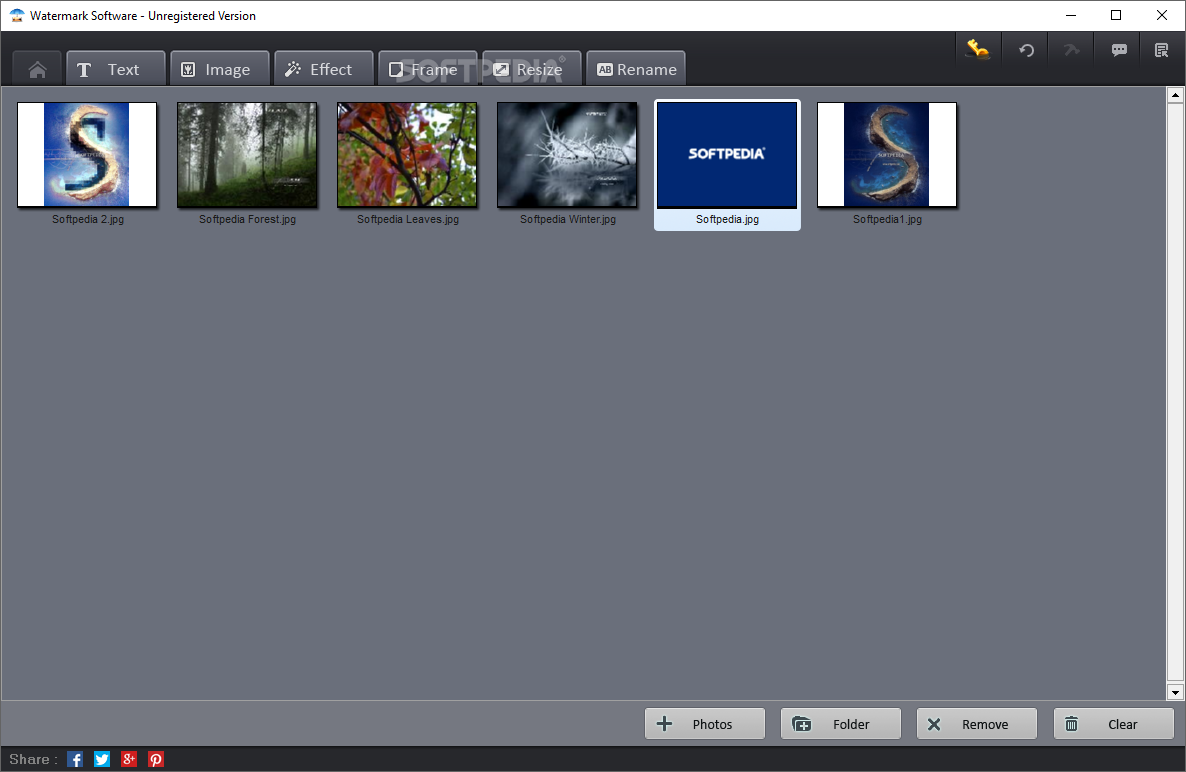Open the notes/log icon at top right
This screenshot has height=772, width=1186.
[x=1162, y=50]
